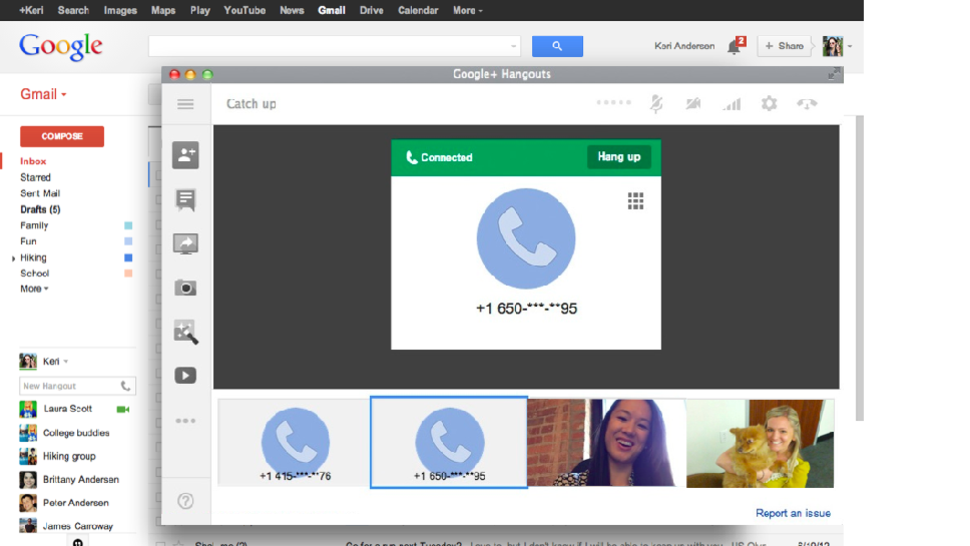Image resolution: width=970 pixels, height=546 pixels.
Task: Open the Hangouts hamburger menu
Action: 186,104
